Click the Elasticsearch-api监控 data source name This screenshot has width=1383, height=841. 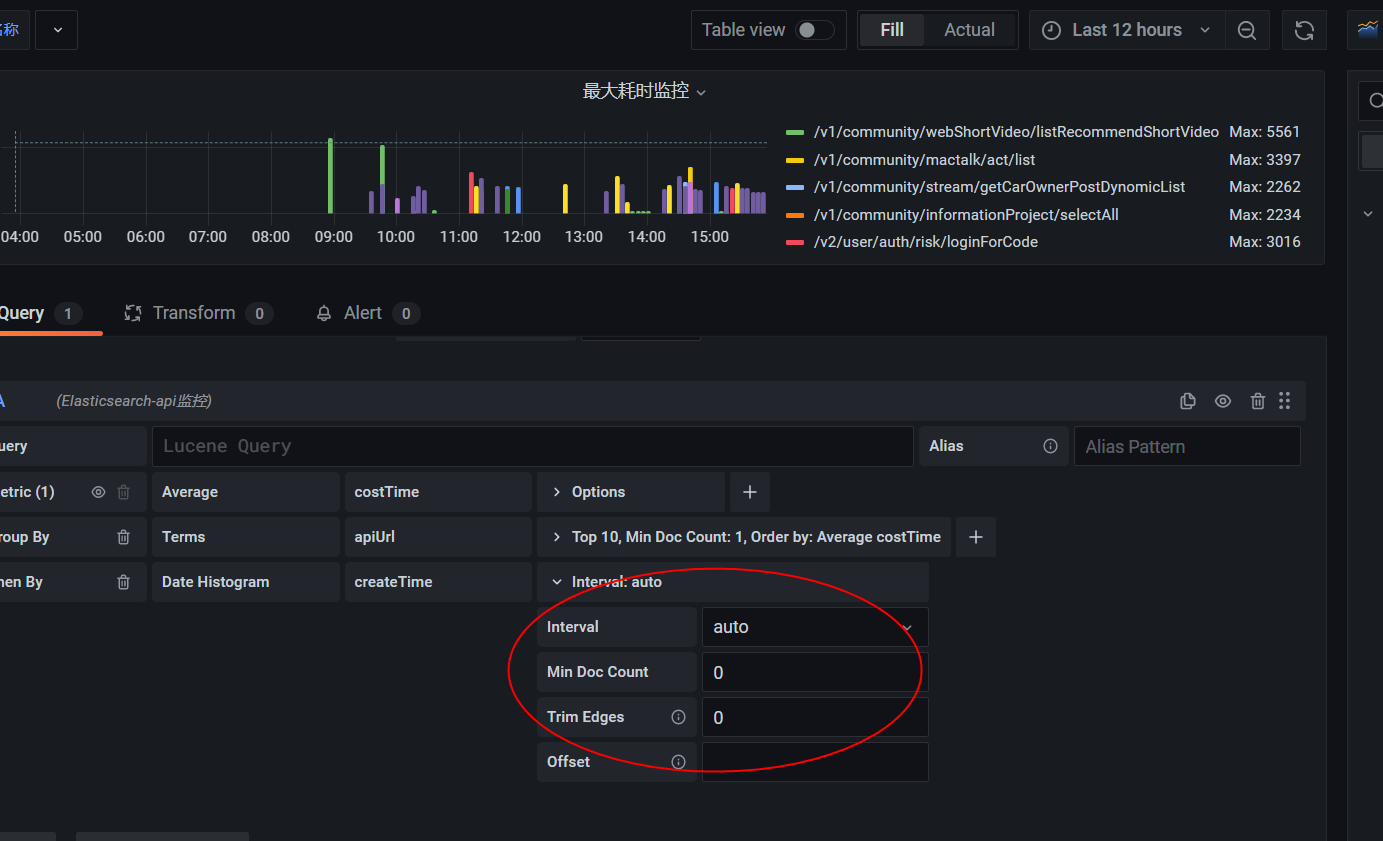coord(134,401)
